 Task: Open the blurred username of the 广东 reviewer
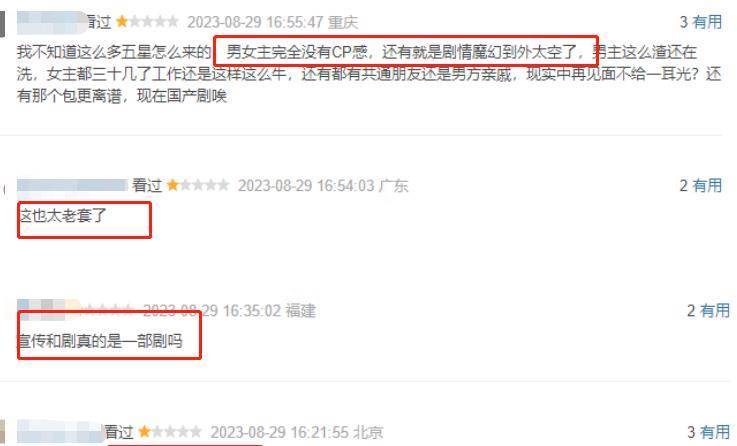(72, 185)
